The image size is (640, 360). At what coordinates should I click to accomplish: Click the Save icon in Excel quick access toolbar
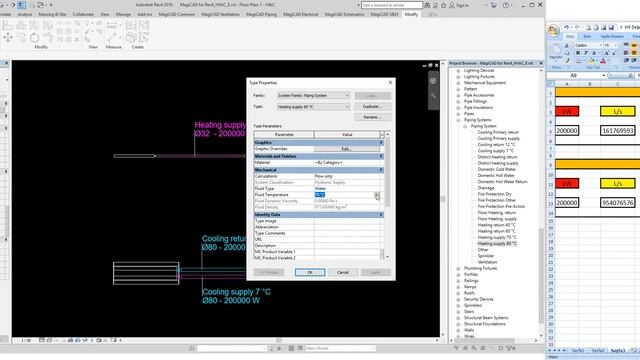[611, 27]
